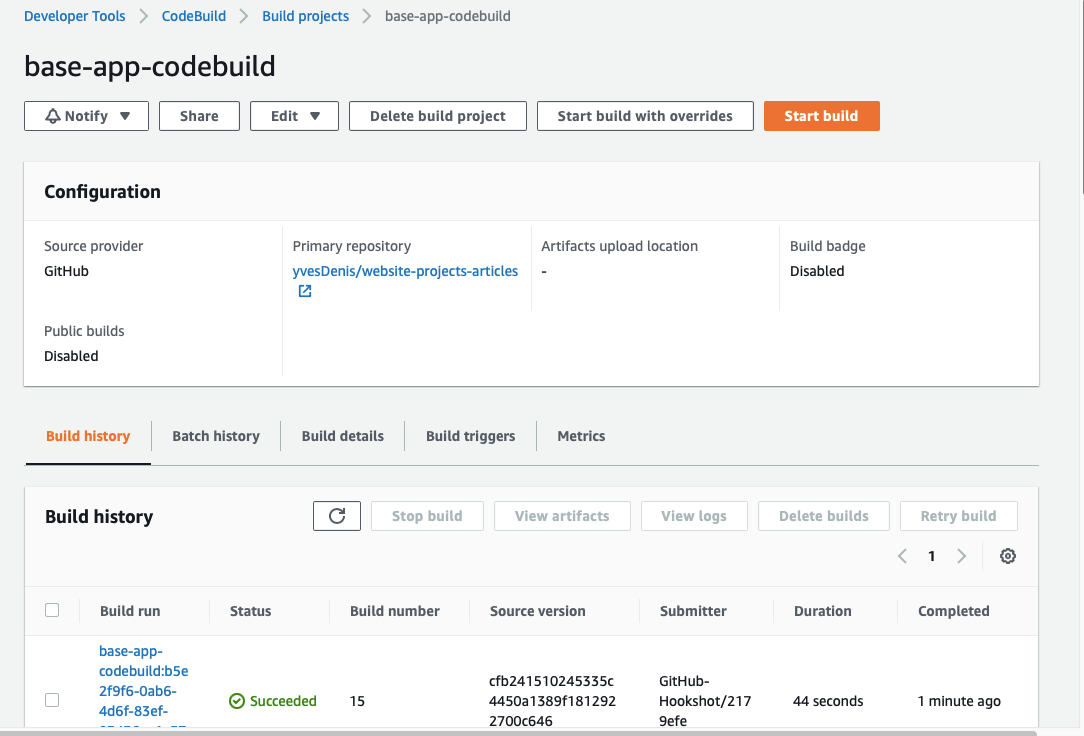Click the View logs button
Image resolution: width=1084 pixels, height=736 pixels.
click(694, 516)
